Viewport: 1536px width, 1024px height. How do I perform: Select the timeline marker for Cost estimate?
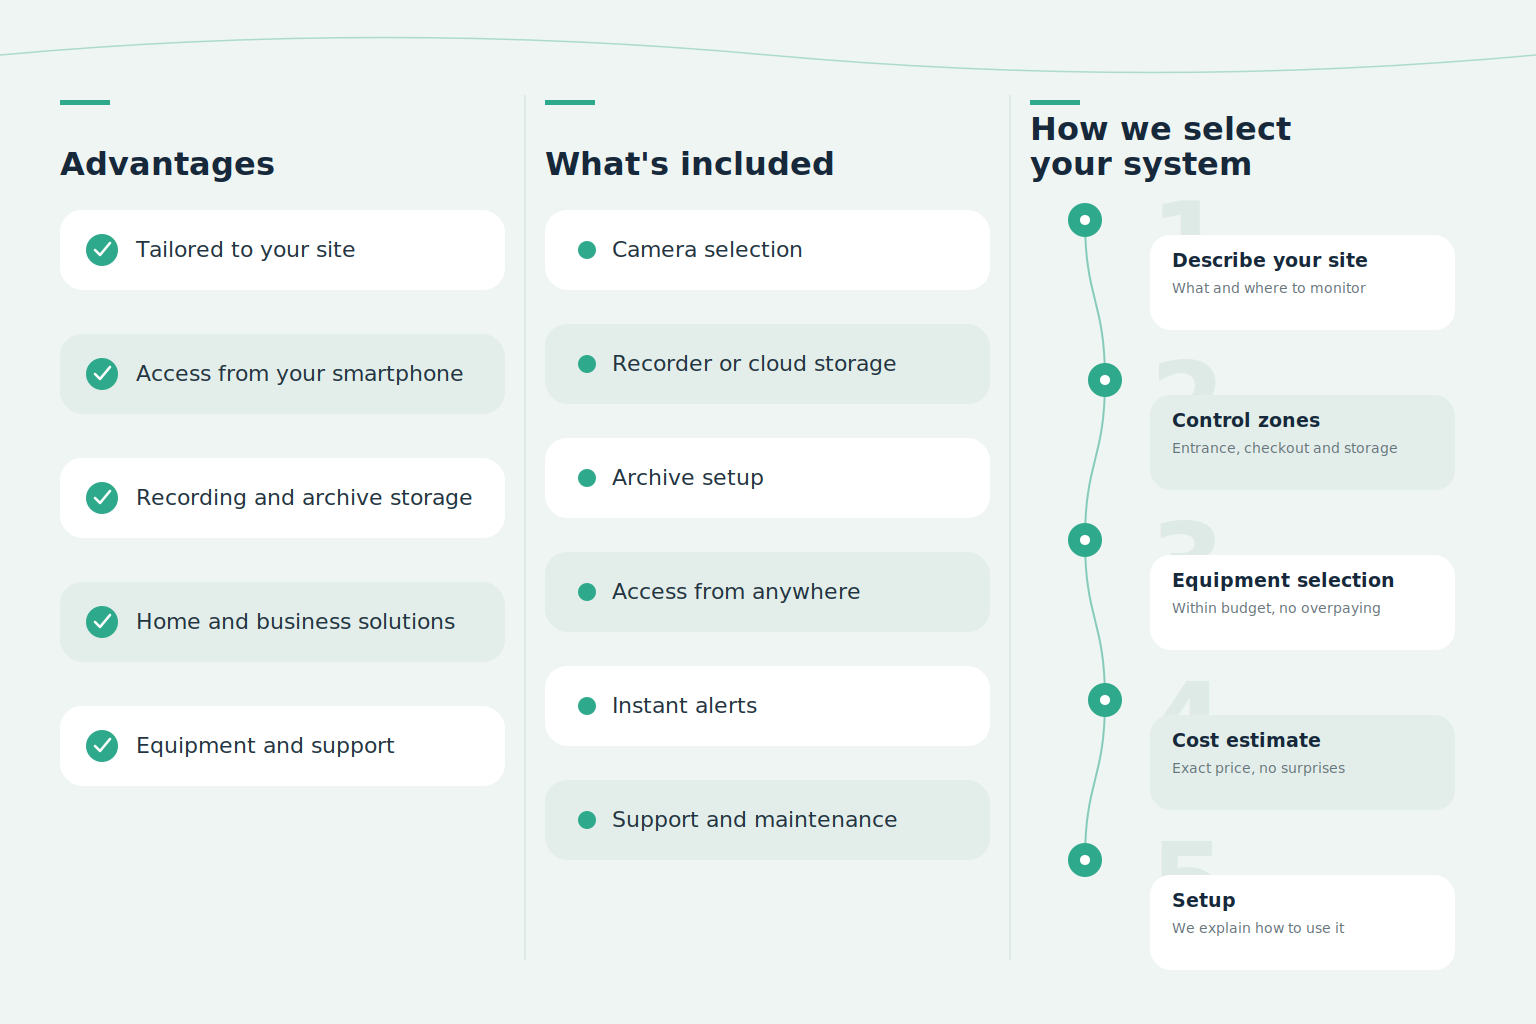point(1105,700)
